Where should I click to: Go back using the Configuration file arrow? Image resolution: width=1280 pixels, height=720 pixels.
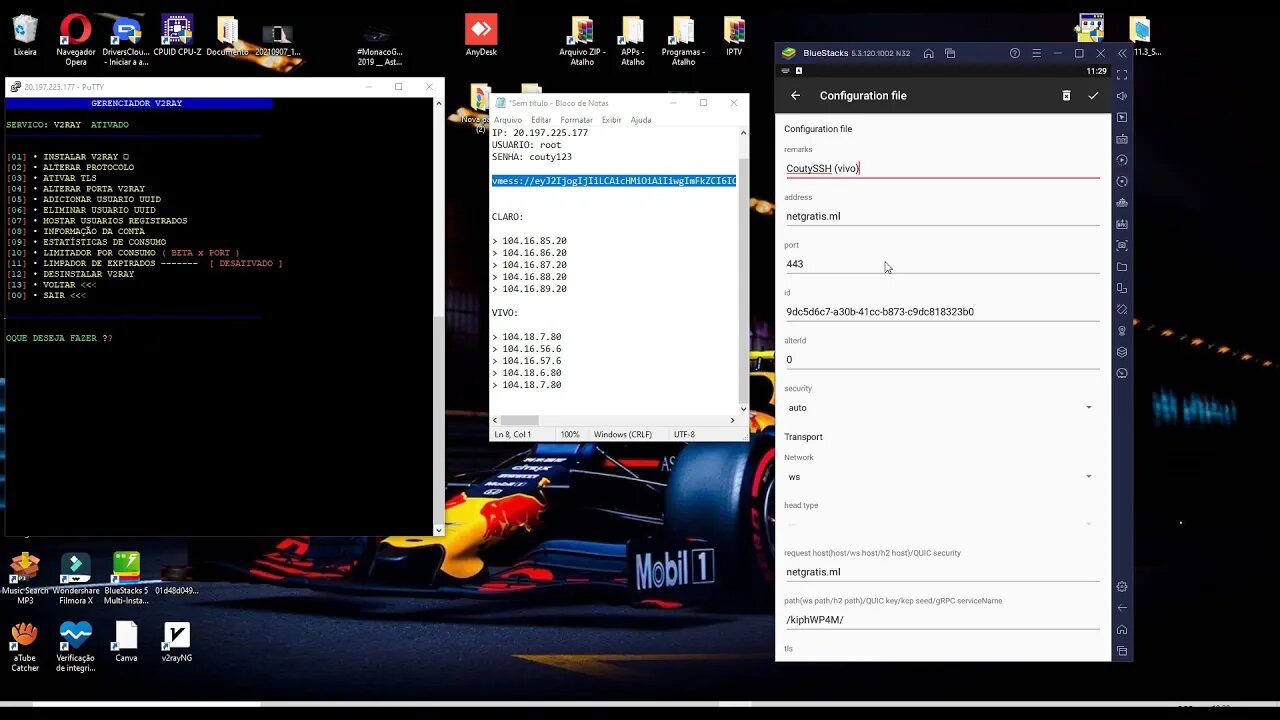coord(796,96)
